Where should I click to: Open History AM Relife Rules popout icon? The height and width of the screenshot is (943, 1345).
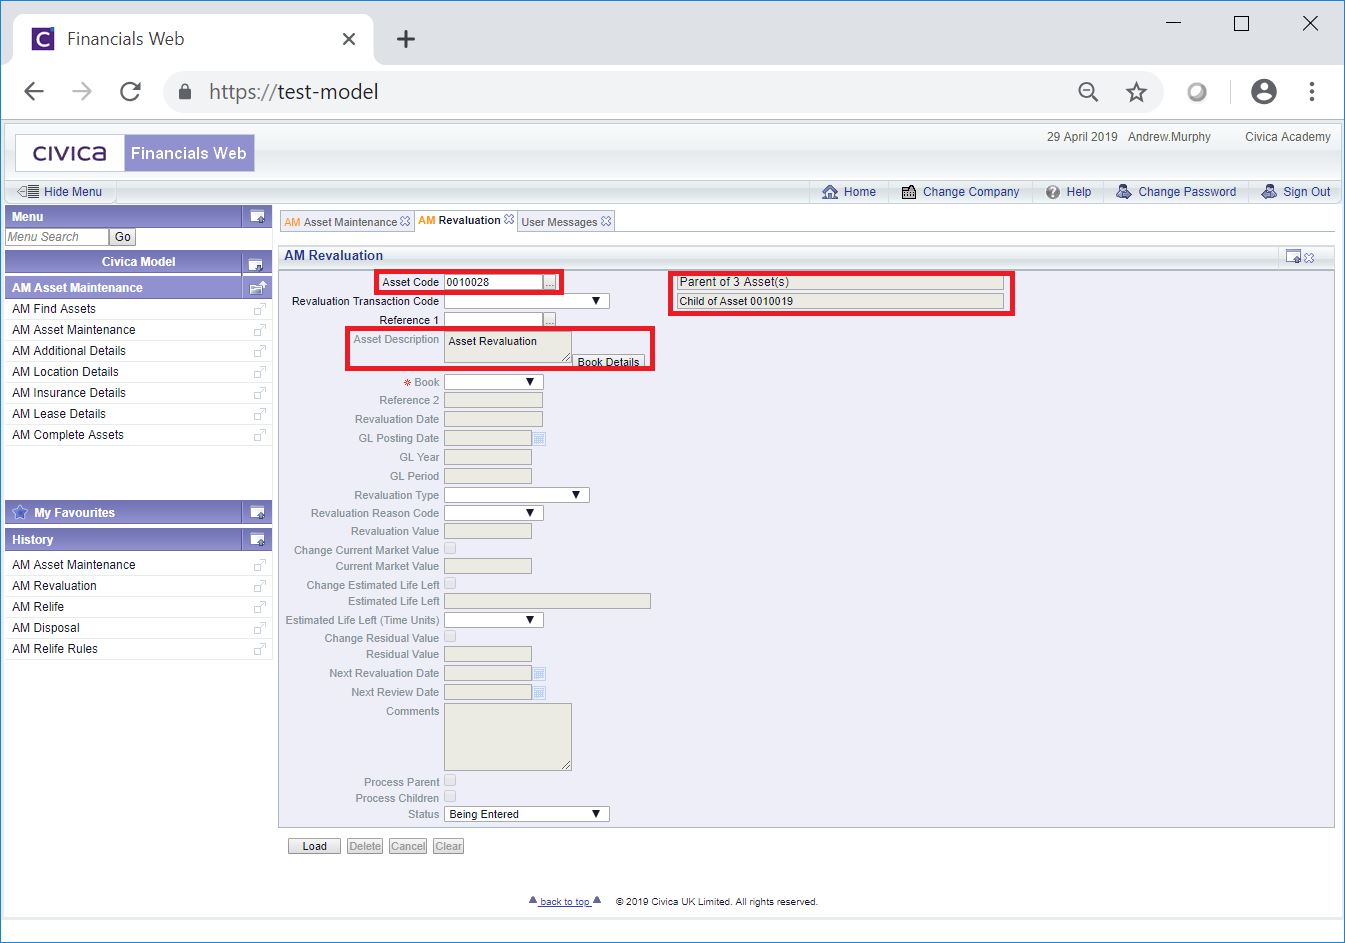click(x=260, y=649)
